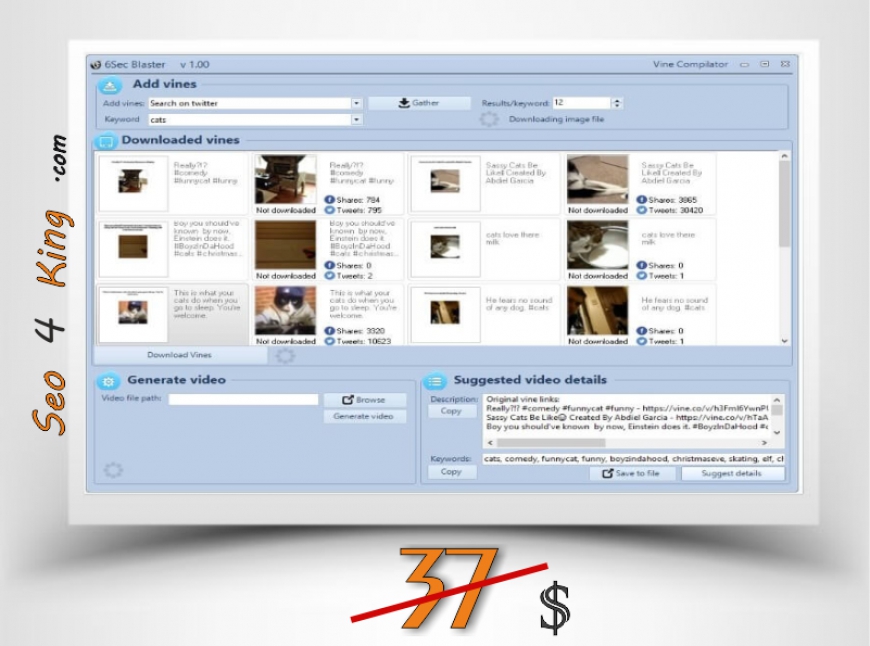Click the Downloaded vines scrollbar up arrow
This screenshot has height=646, width=870.
click(x=784, y=157)
